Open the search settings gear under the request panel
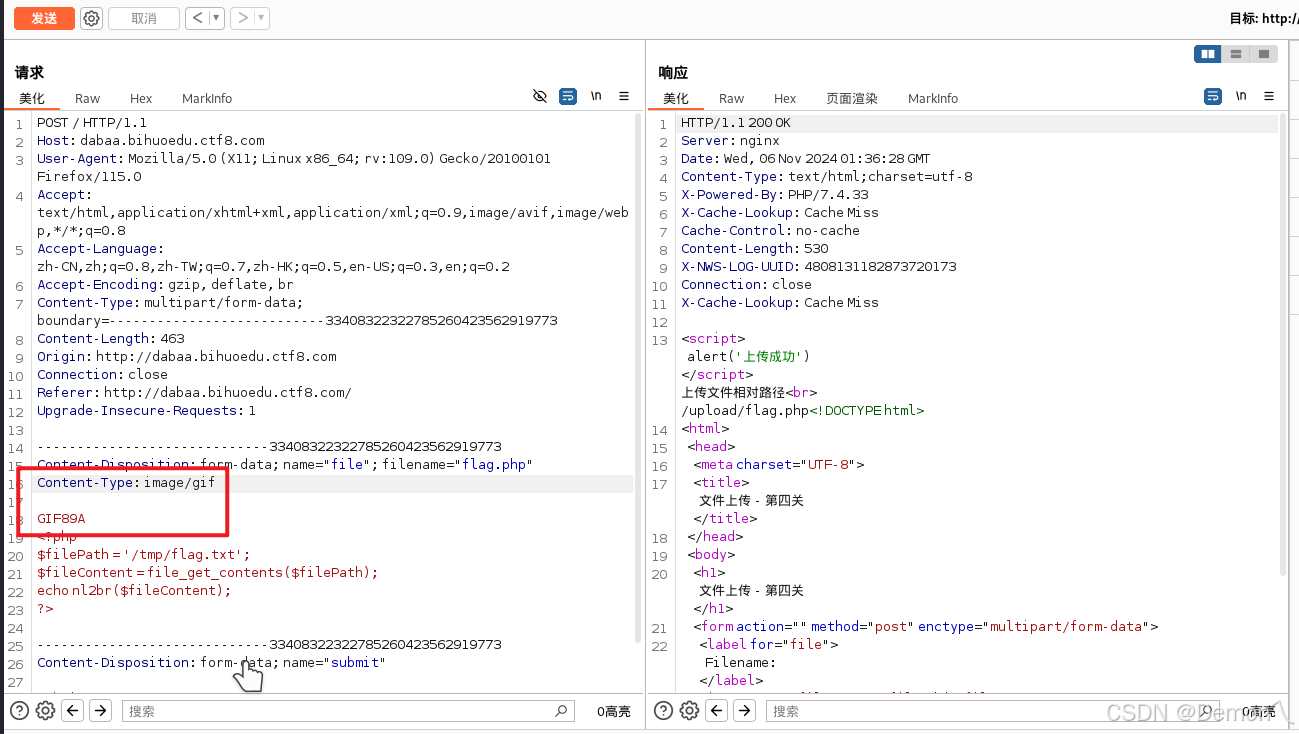 coord(45,711)
